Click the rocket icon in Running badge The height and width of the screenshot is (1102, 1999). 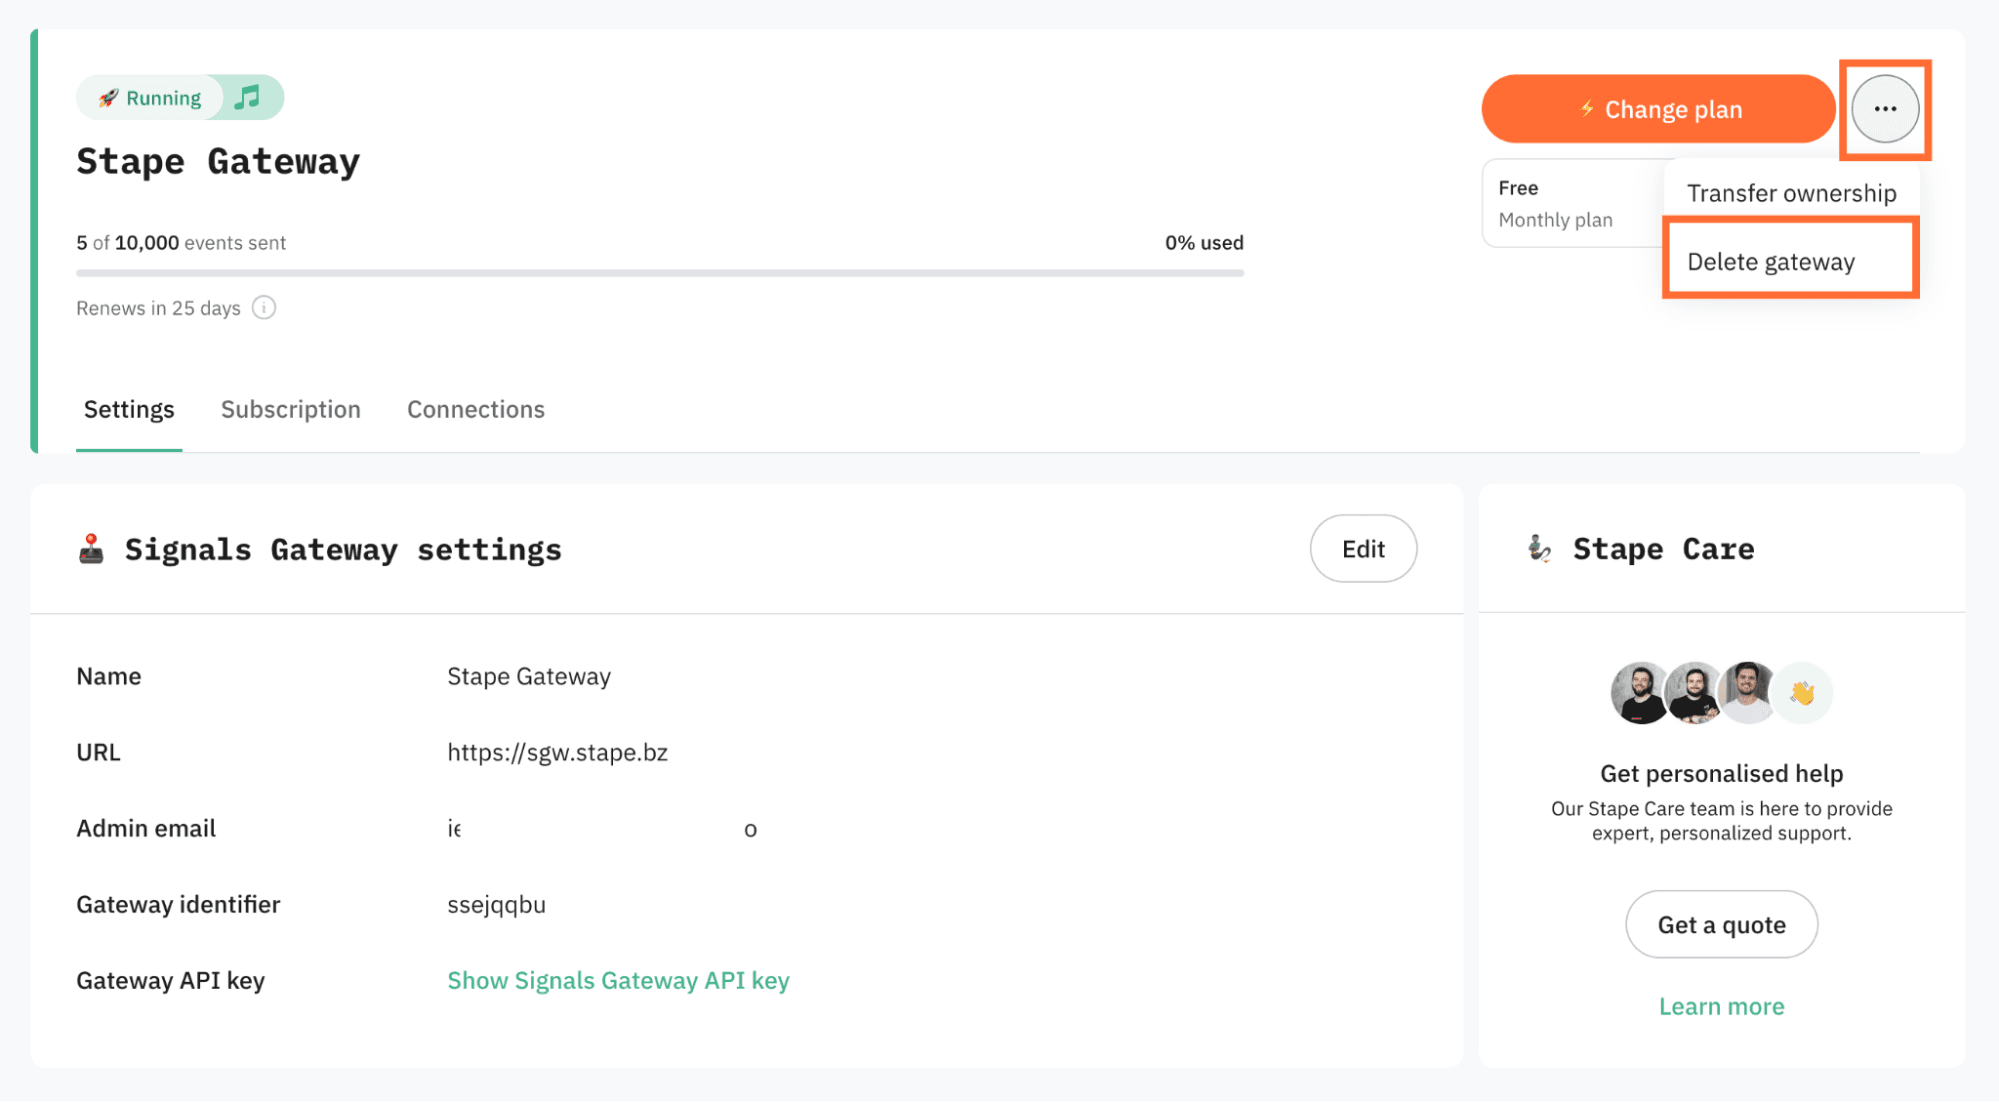tap(108, 98)
